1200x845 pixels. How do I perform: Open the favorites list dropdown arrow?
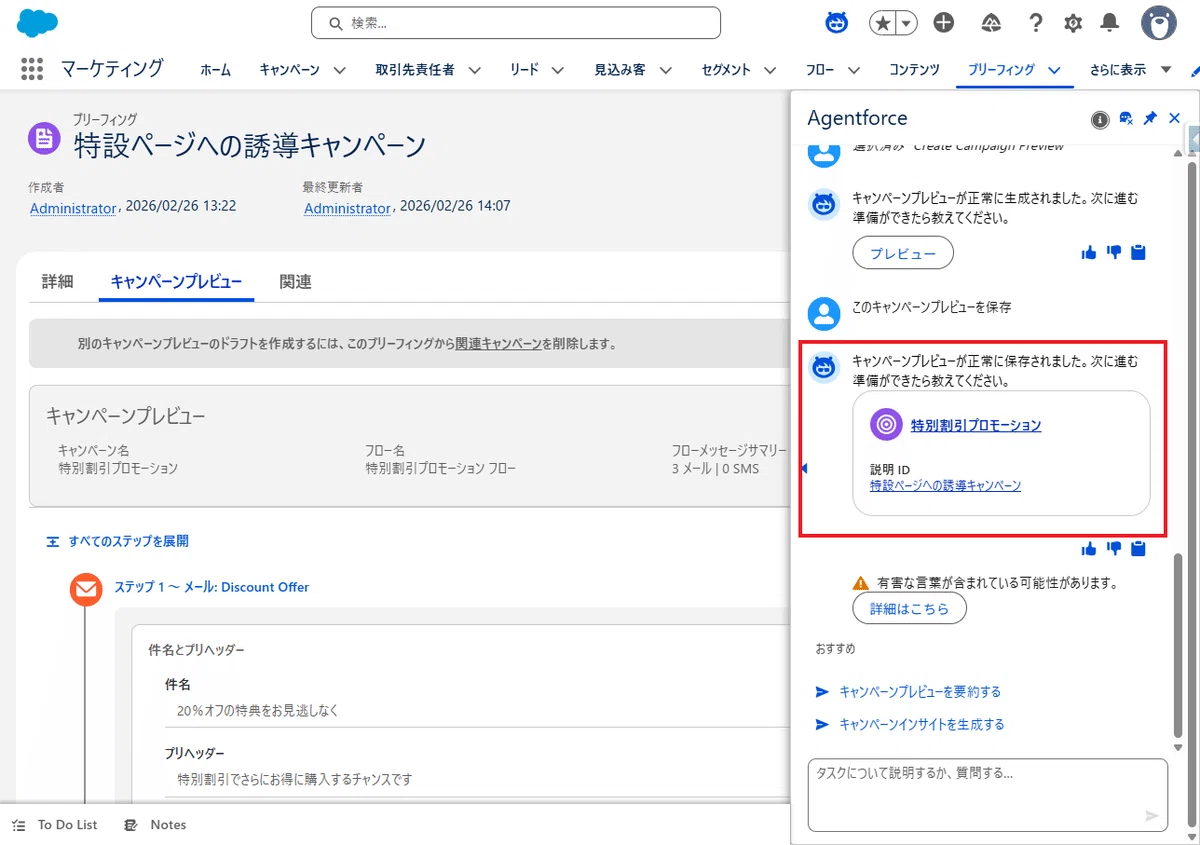[x=906, y=23]
